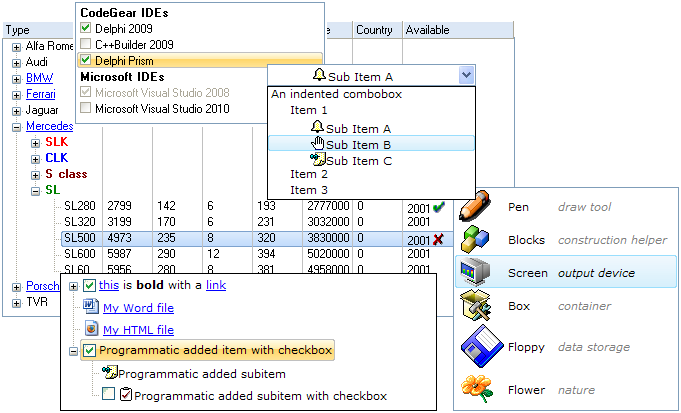The width and height of the screenshot is (681, 413).
Task: Follow the 'this' hyperlink
Action: (x=109, y=285)
